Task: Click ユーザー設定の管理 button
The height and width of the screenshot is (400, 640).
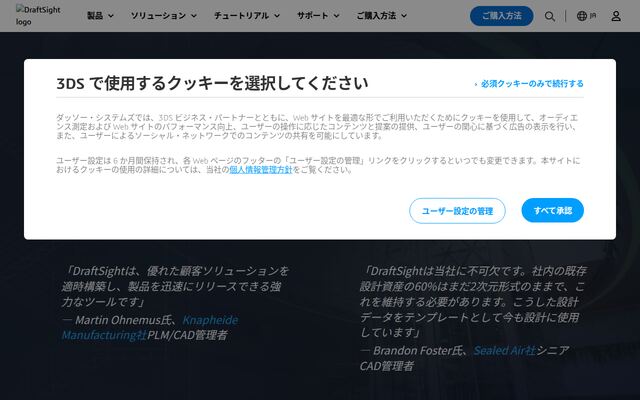Action: tap(457, 211)
